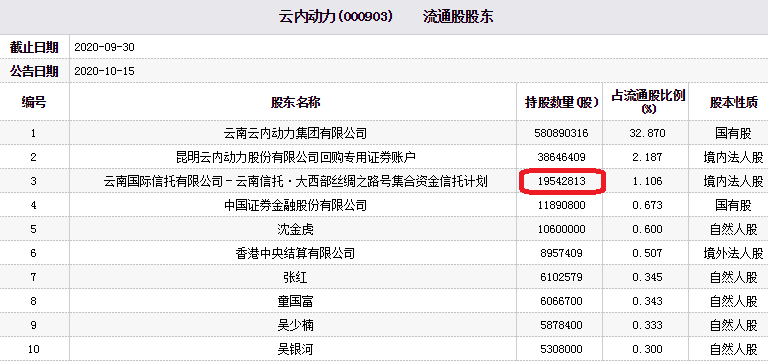Click the 流通股股东 heading
768x361 pixels.
click(458, 17)
